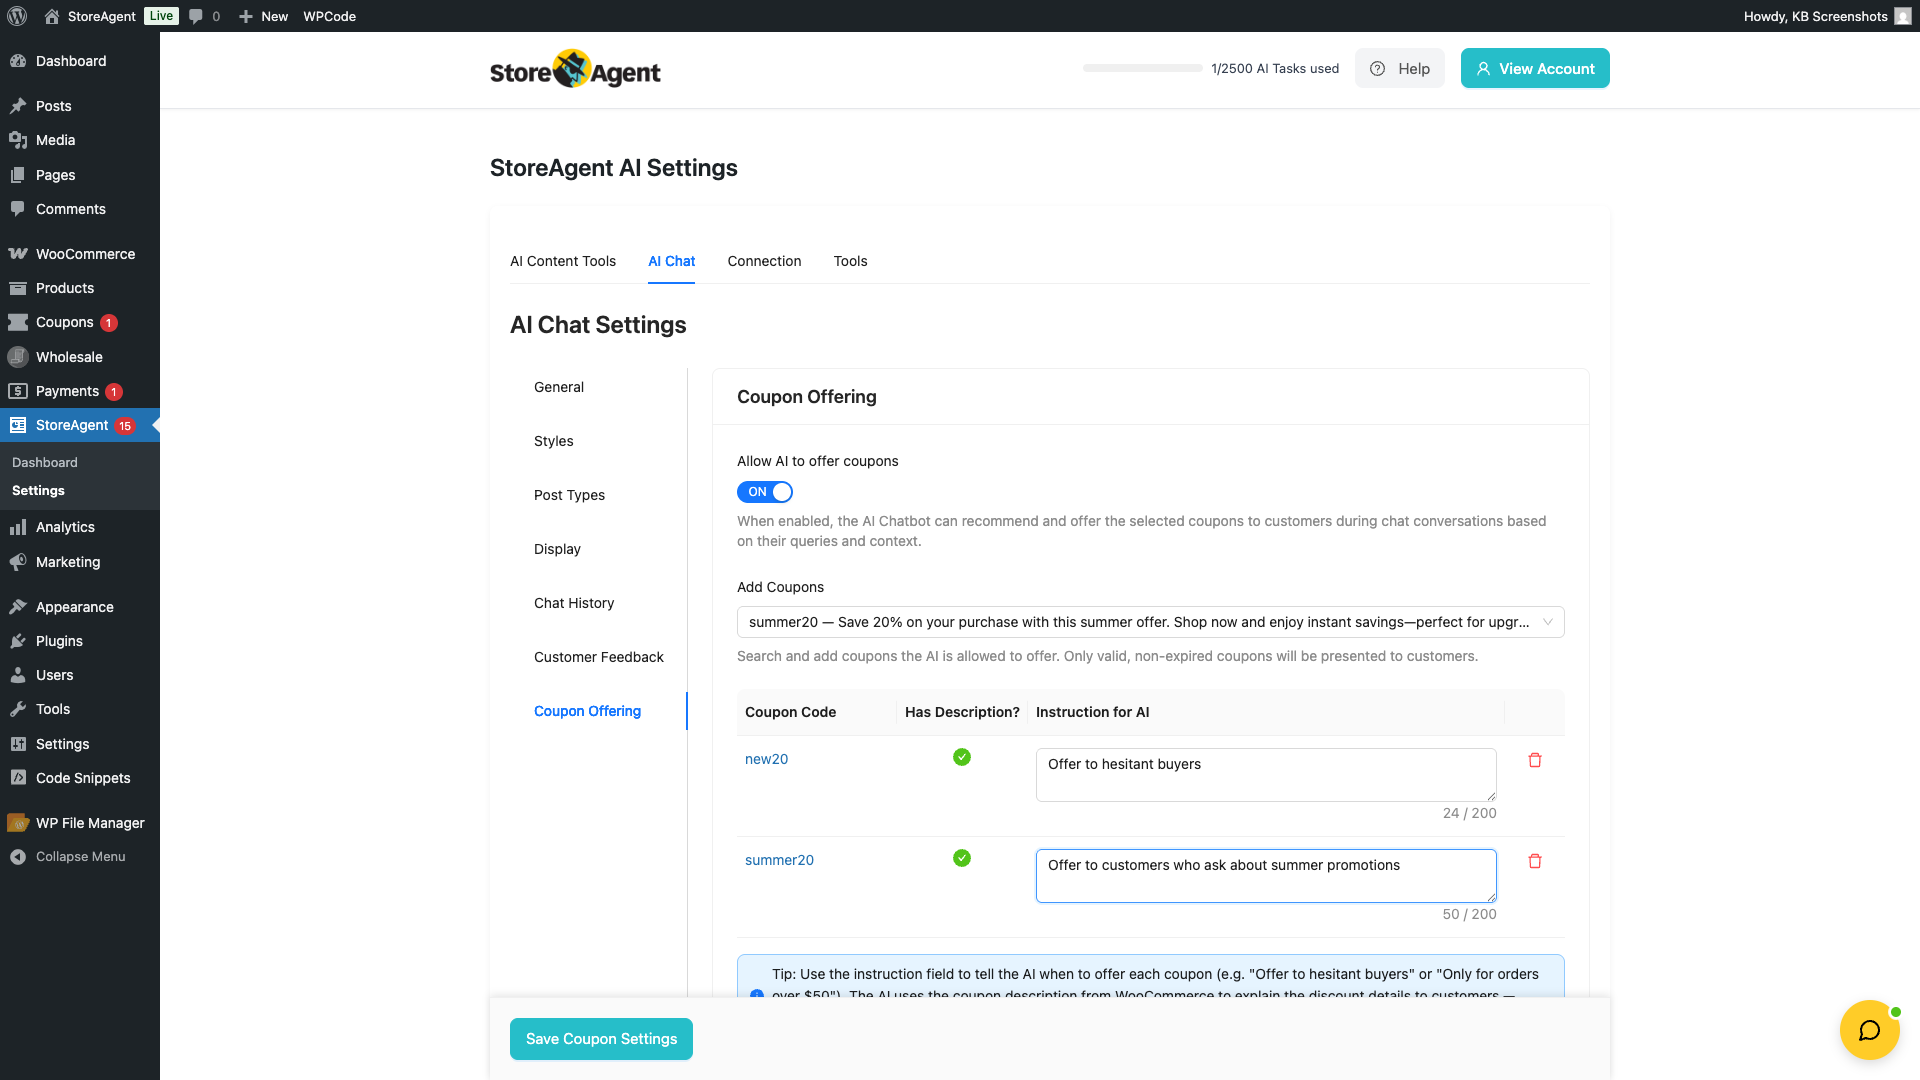Open the Tools settings tab

click(x=850, y=261)
